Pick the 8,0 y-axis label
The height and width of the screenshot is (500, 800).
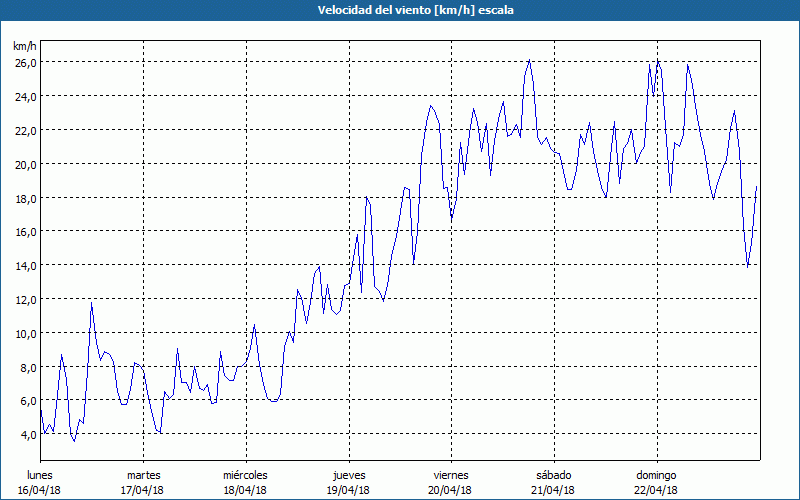tap(27, 367)
